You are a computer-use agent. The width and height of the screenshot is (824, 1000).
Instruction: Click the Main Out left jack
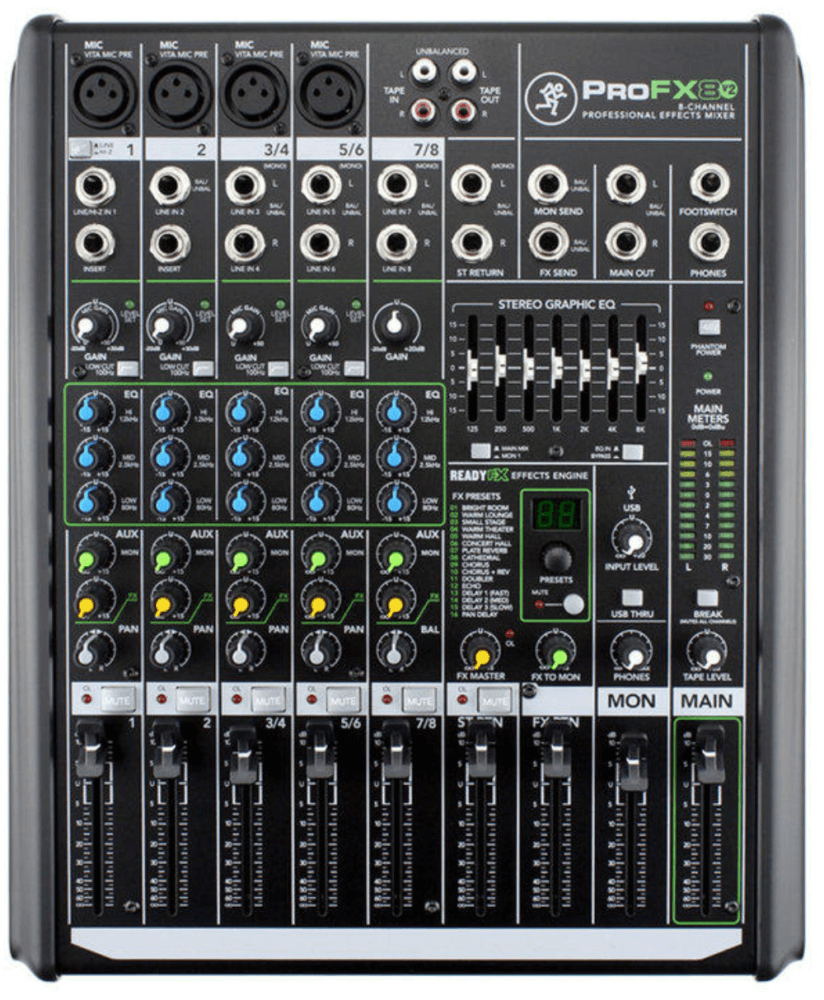625,184
